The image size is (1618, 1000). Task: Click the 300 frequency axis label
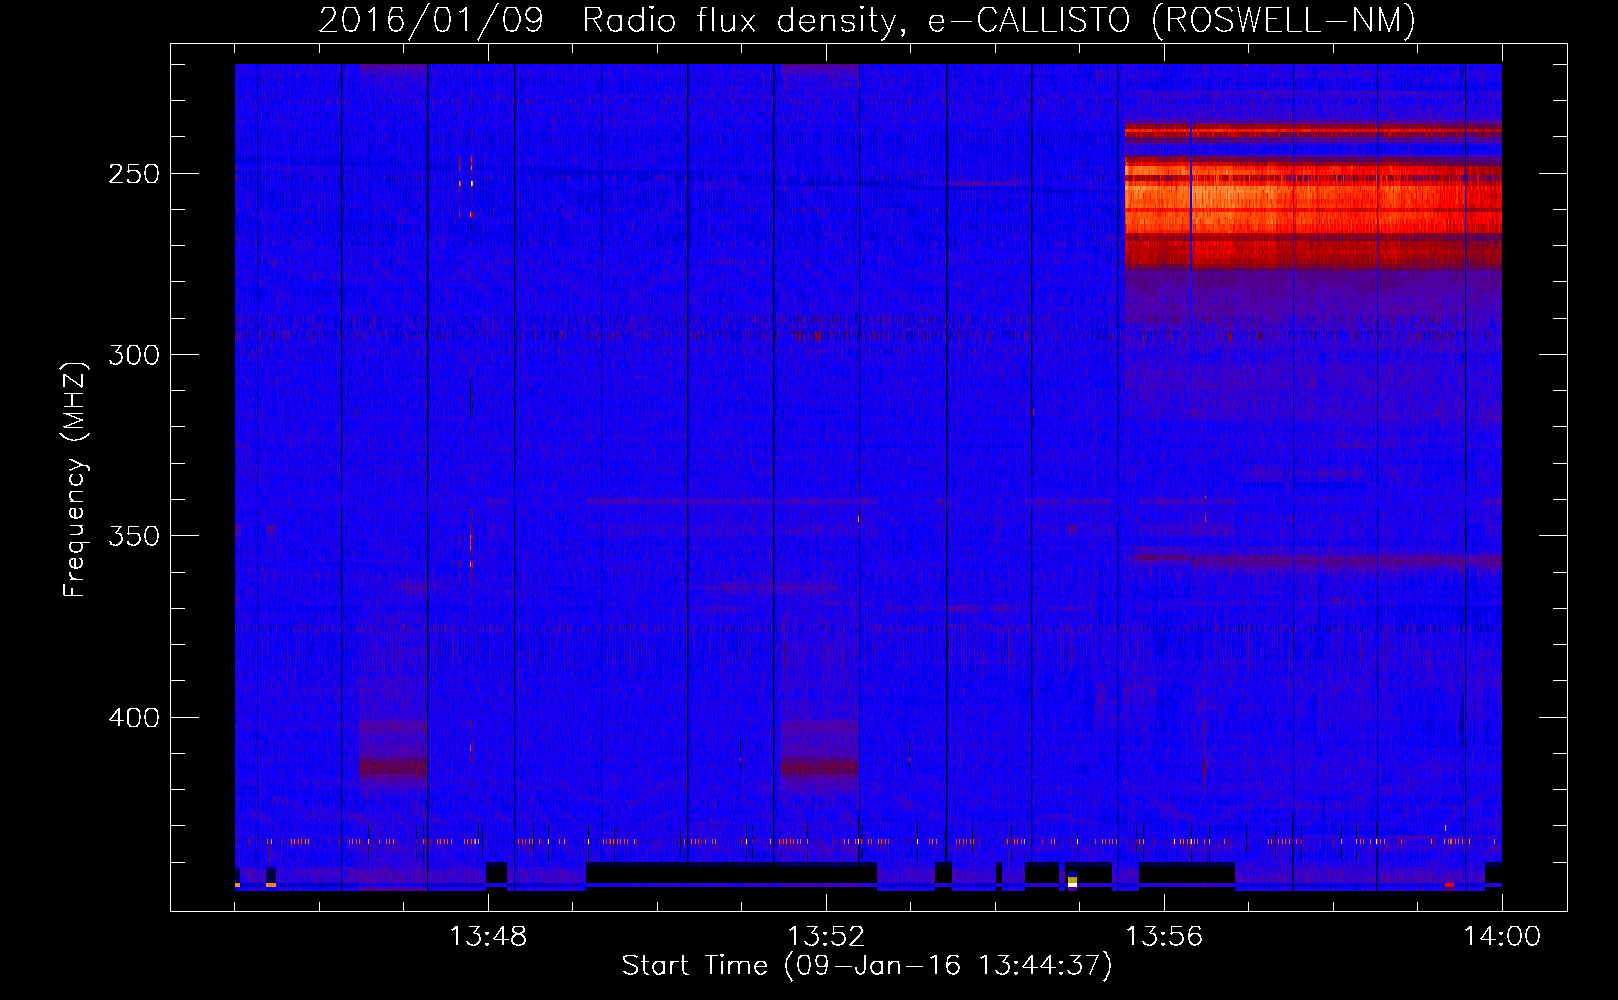pos(134,355)
